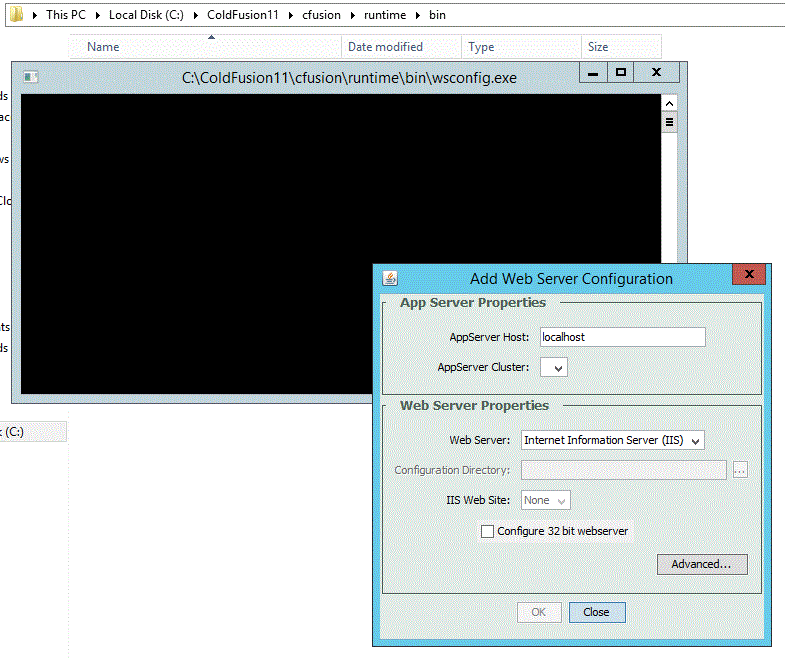Maximize the wsconfig.exe console window

click(x=621, y=73)
